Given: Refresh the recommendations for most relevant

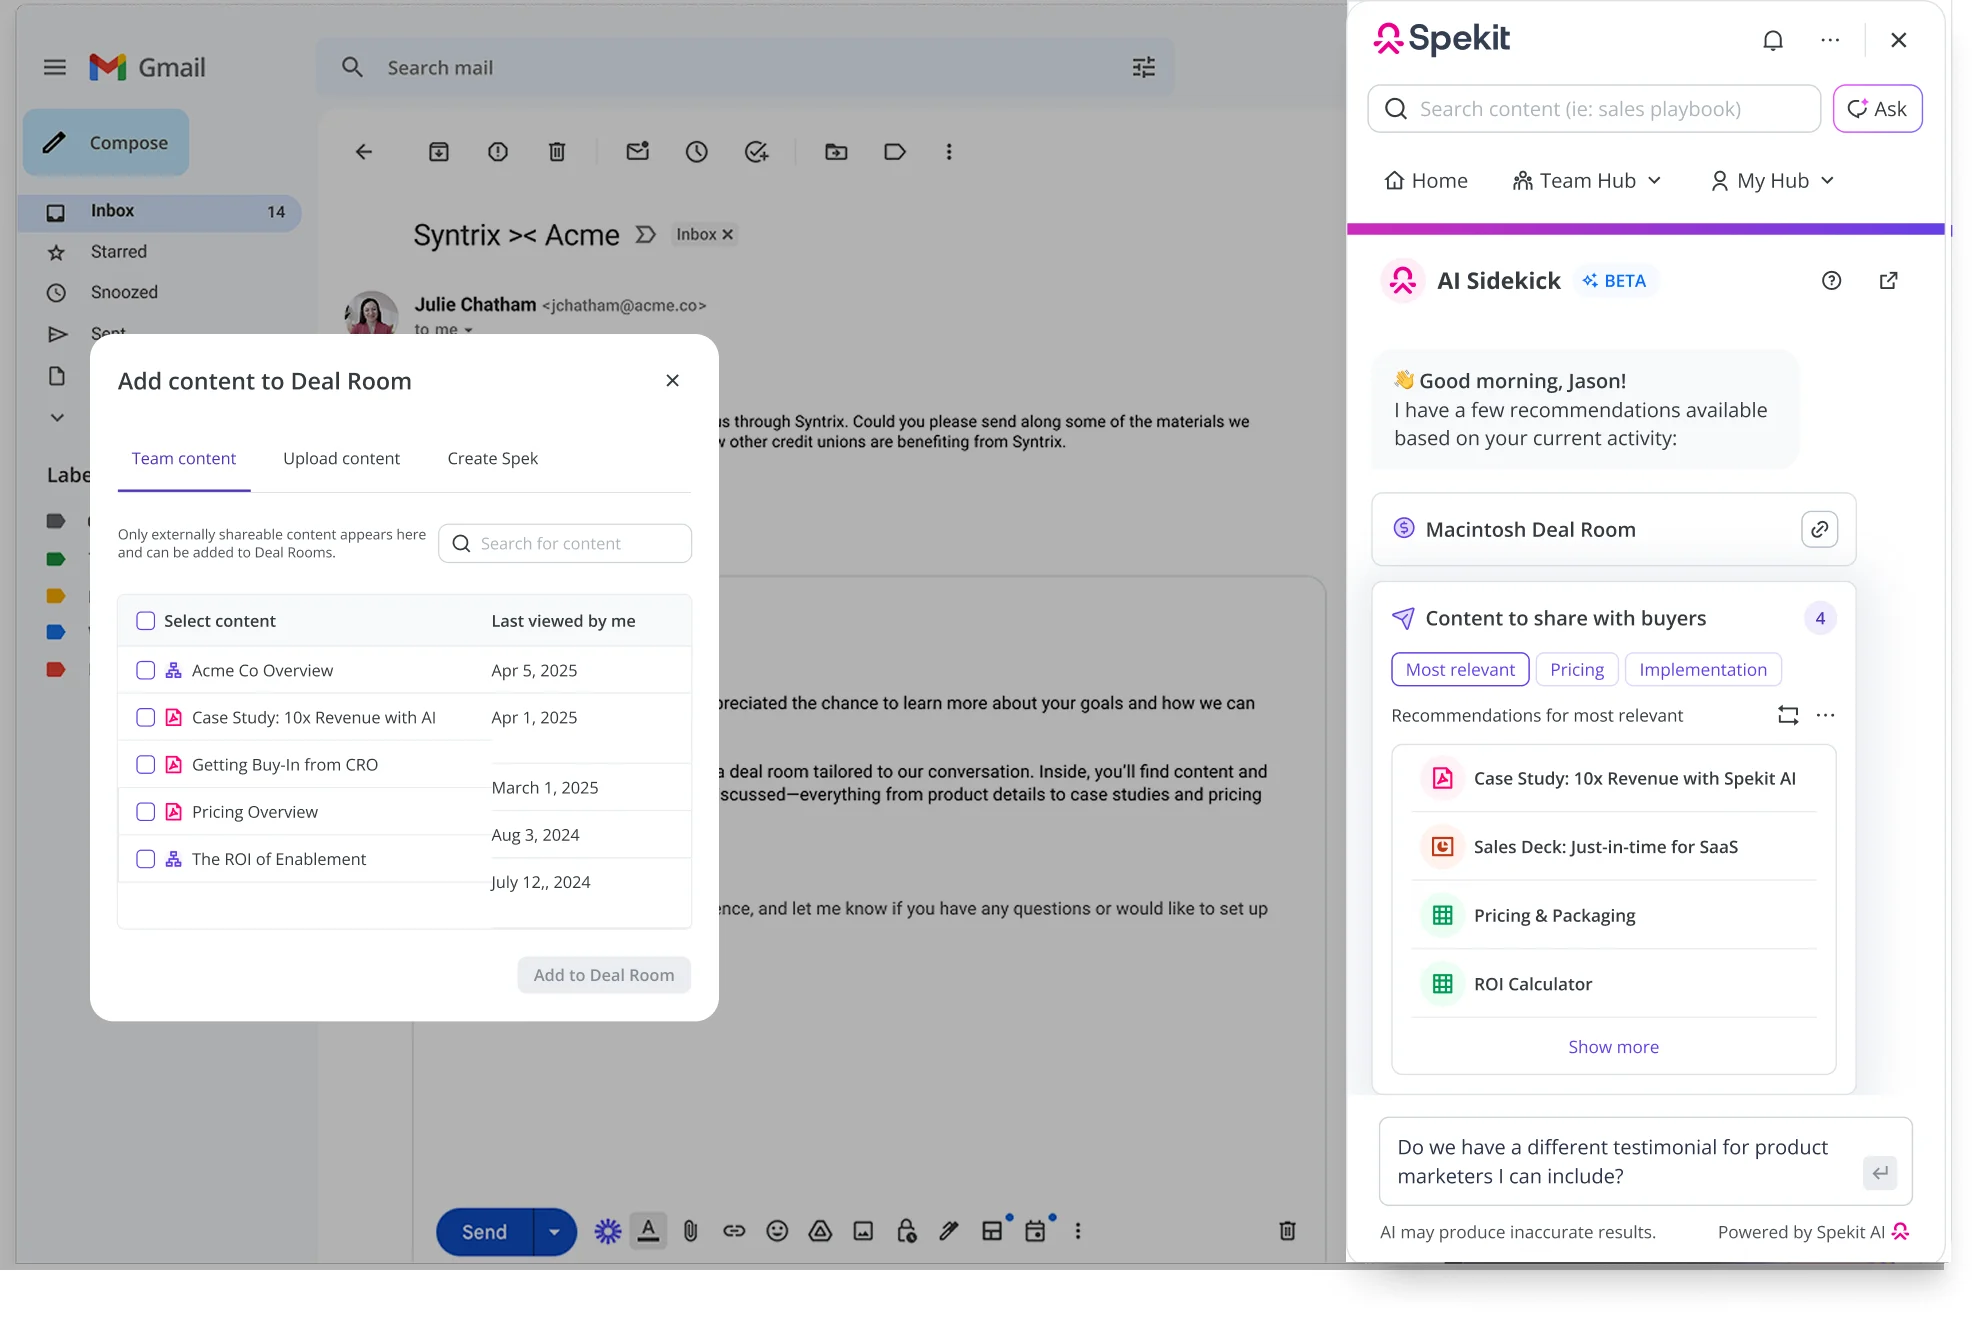Looking at the screenshot, I should click(x=1788, y=715).
